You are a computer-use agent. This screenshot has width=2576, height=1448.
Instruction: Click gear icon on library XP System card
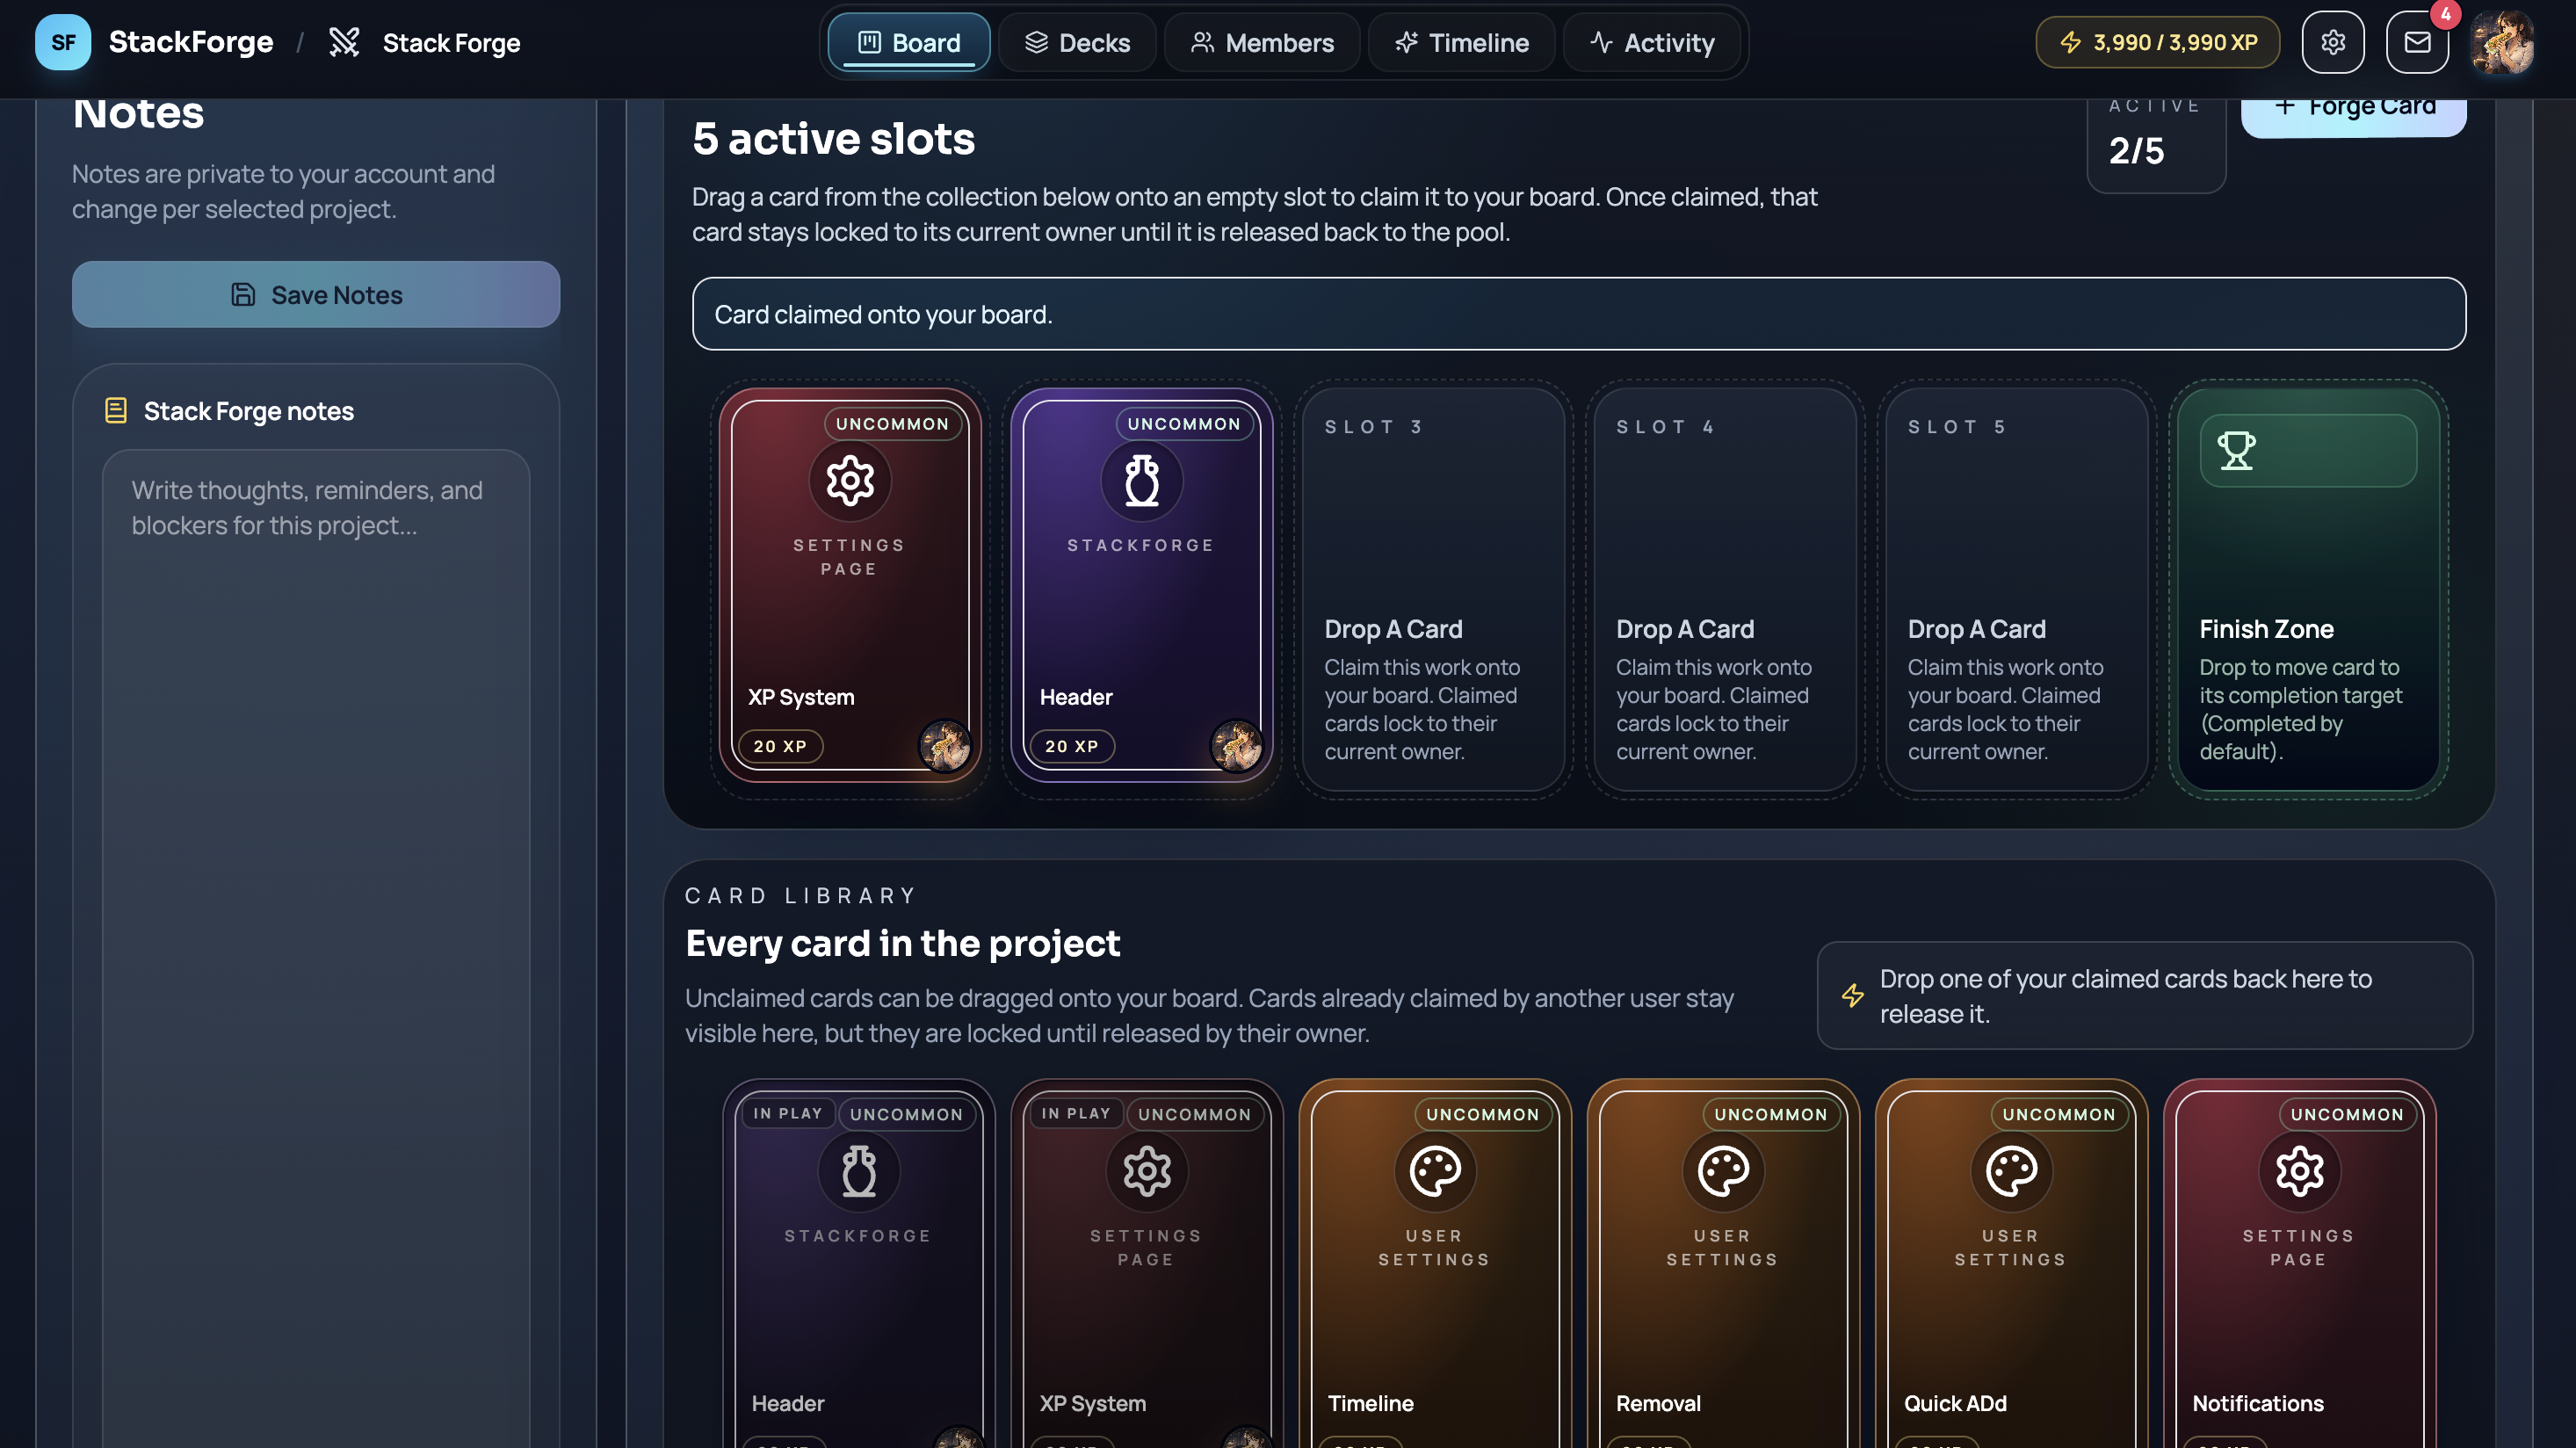(1146, 1171)
